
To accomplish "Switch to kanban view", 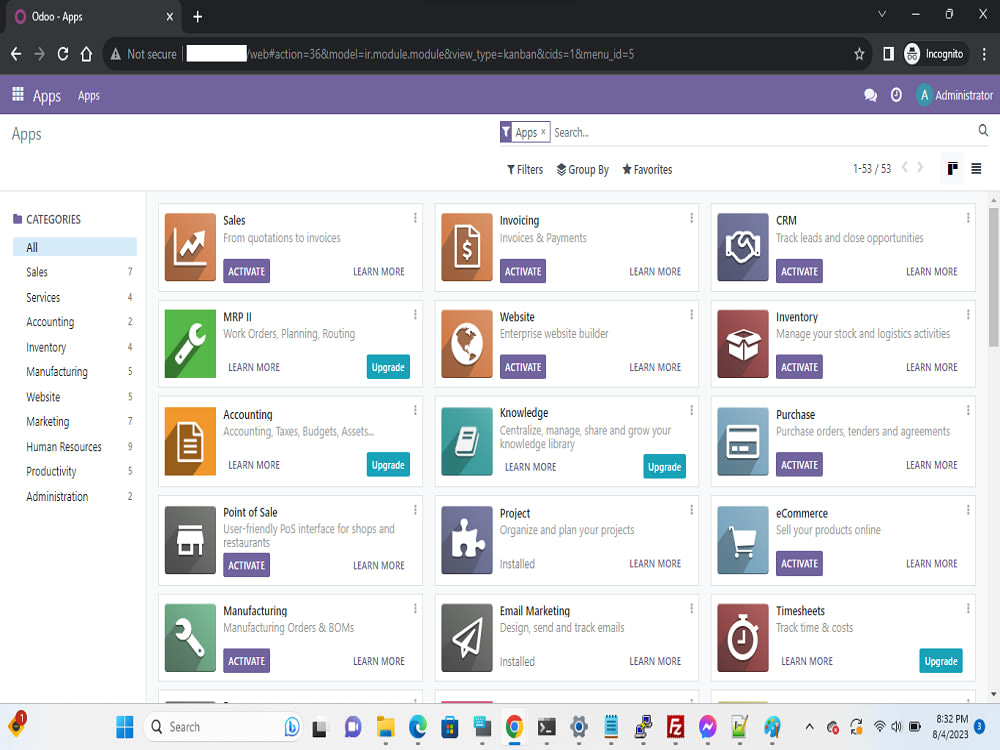I will 951,168.
